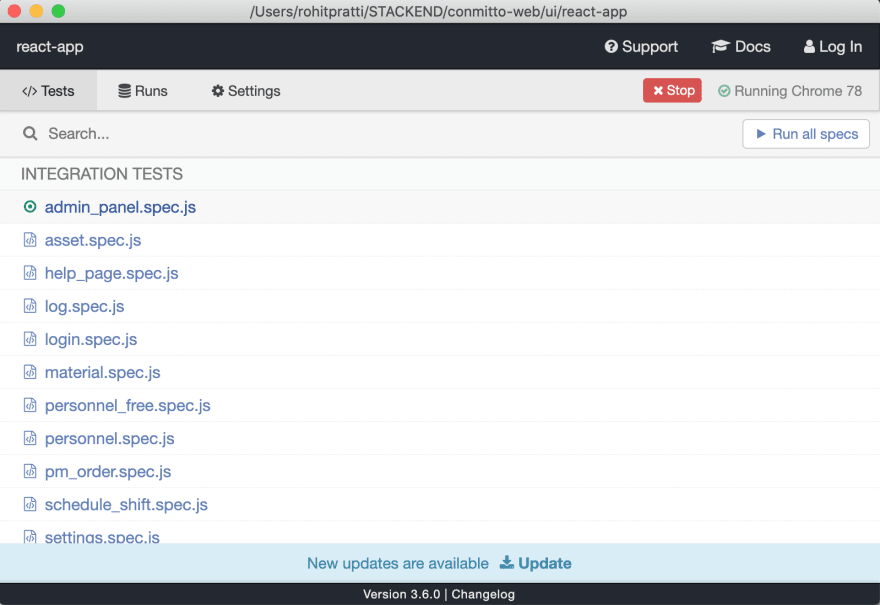Click the INTEGRATION TESTS section header
880x605 pixels.
click(x=102, y=174)
